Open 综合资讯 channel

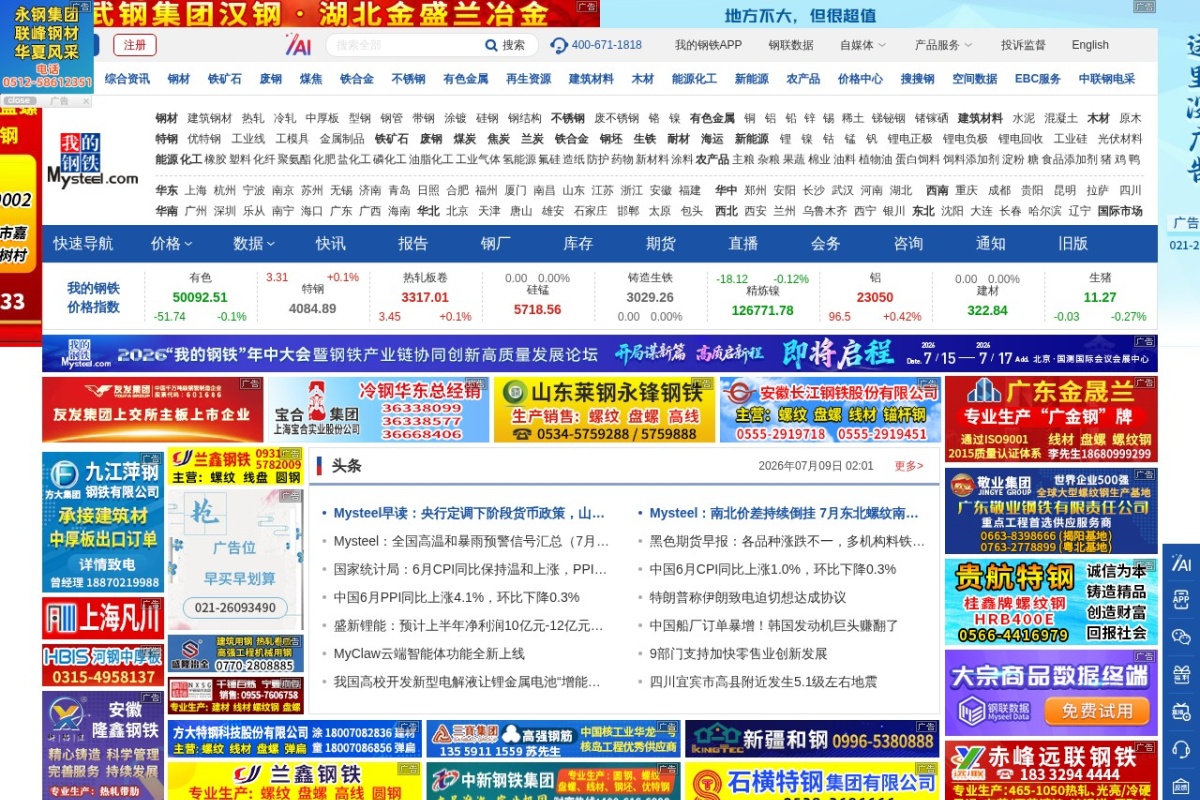(x=127, y=79)
